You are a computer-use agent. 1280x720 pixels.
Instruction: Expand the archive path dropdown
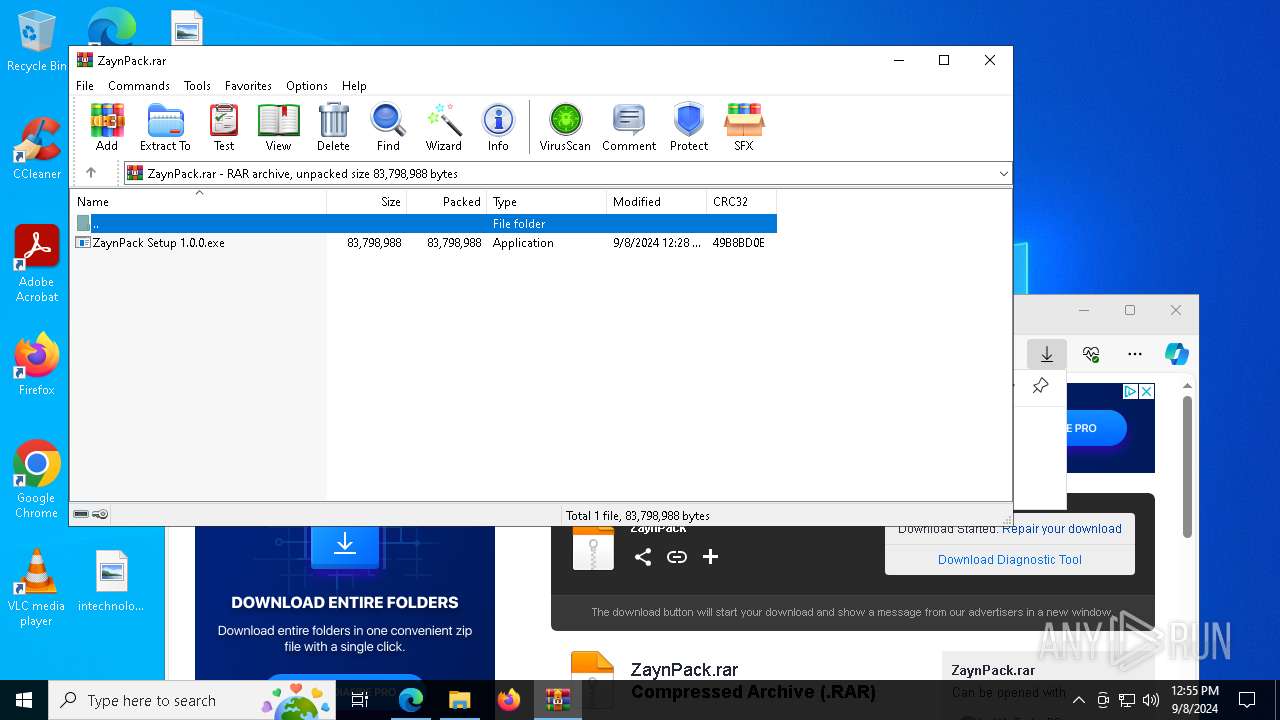[x=1003, y=174]
